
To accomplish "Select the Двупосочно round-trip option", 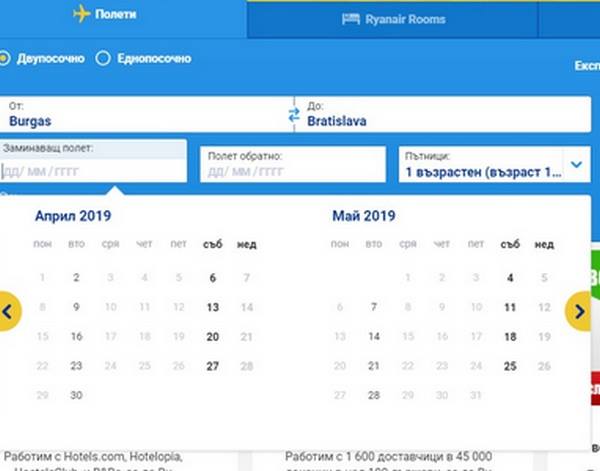I will pyautogui.click(x=41, y=59).
